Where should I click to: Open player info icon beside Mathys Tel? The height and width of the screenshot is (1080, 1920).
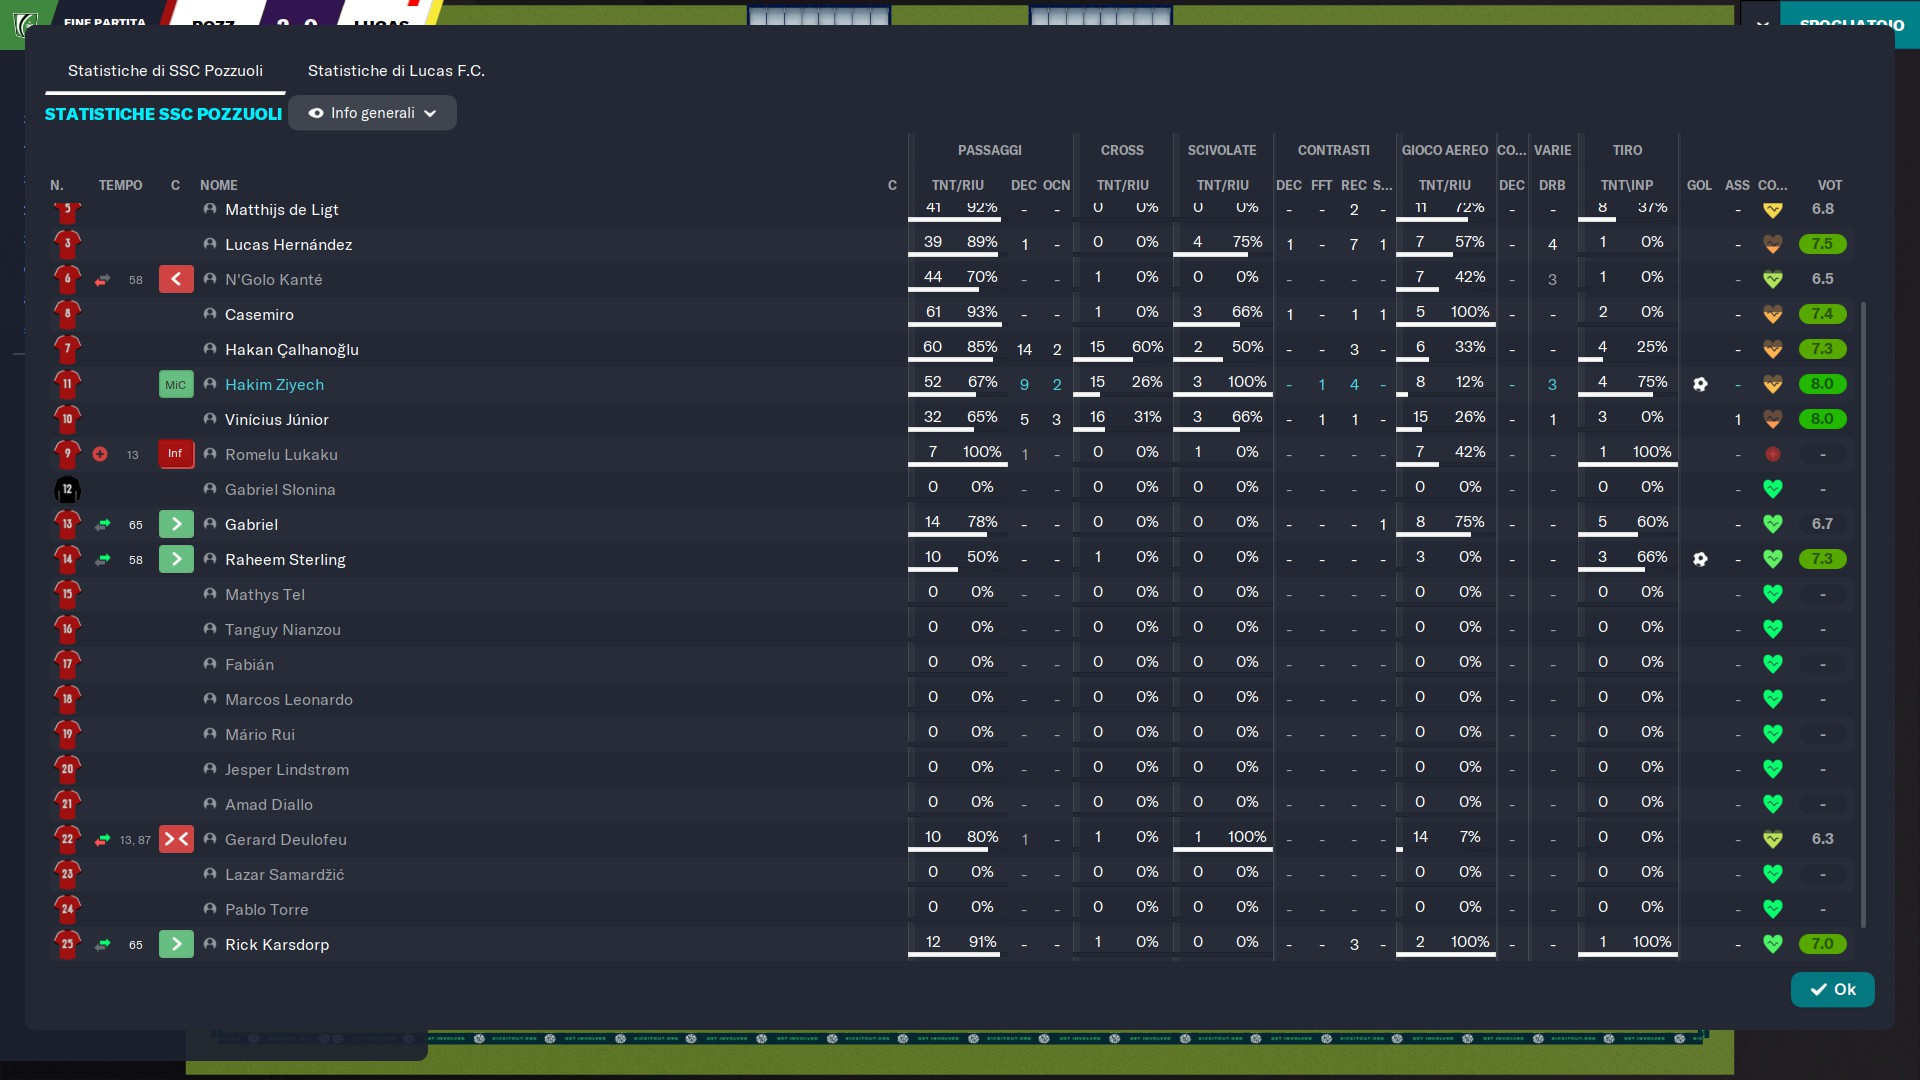[x=210, y=594]
